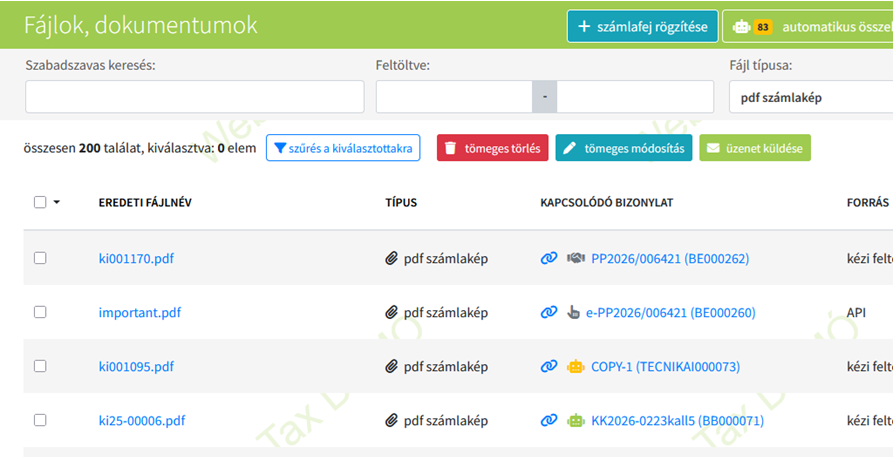Click the chain link icon beside e-PP2026/006421

point(548,312)
